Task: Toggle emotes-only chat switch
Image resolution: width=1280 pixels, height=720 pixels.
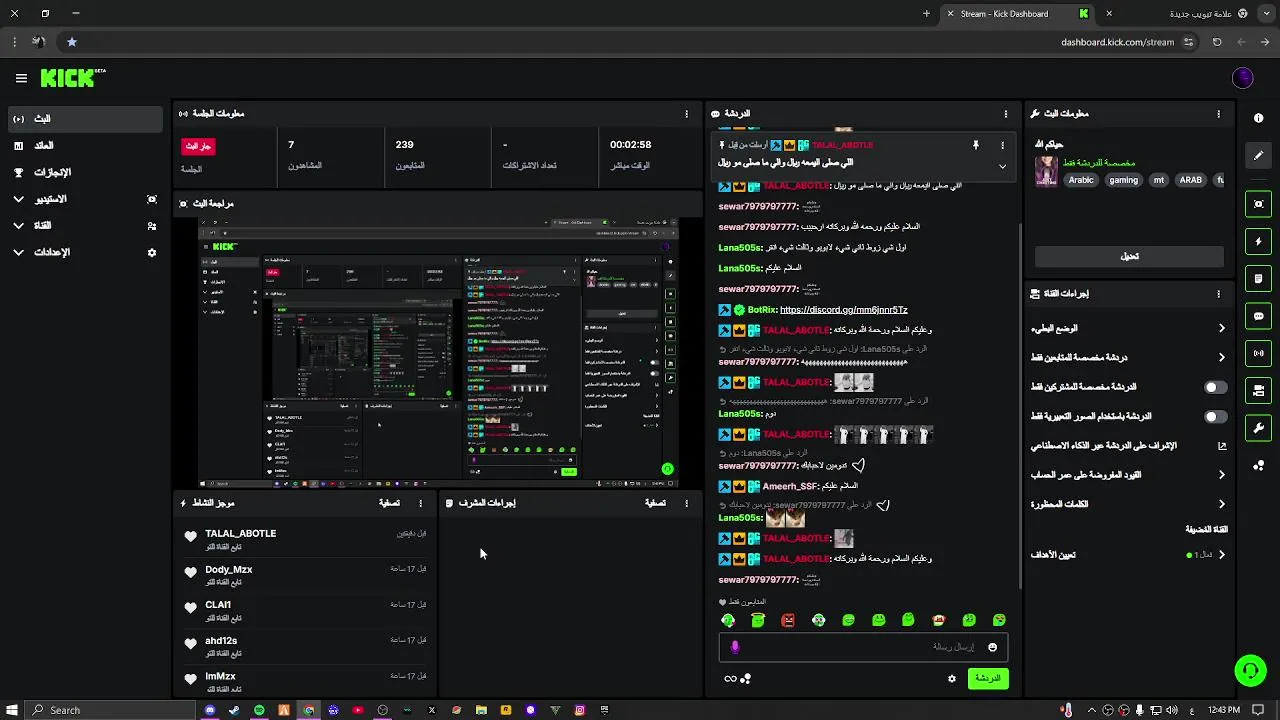Action: (x=1215, y=416)
